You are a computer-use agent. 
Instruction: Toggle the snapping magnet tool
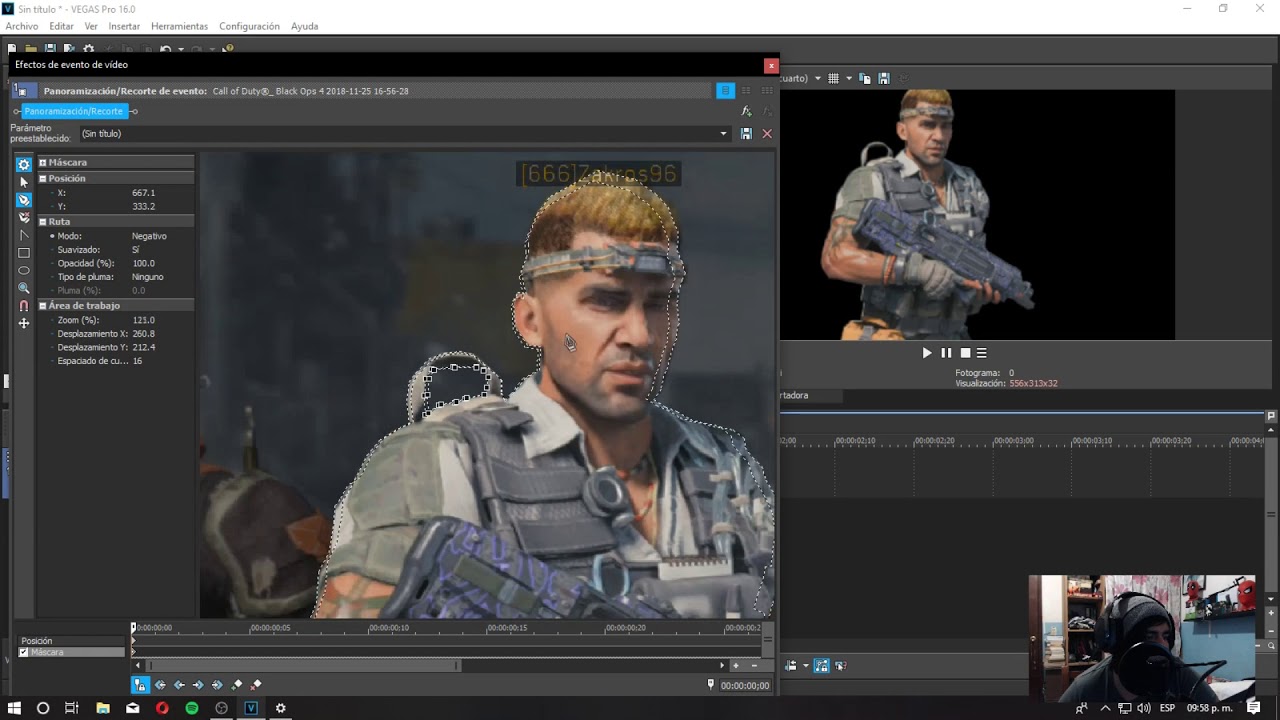24,306
